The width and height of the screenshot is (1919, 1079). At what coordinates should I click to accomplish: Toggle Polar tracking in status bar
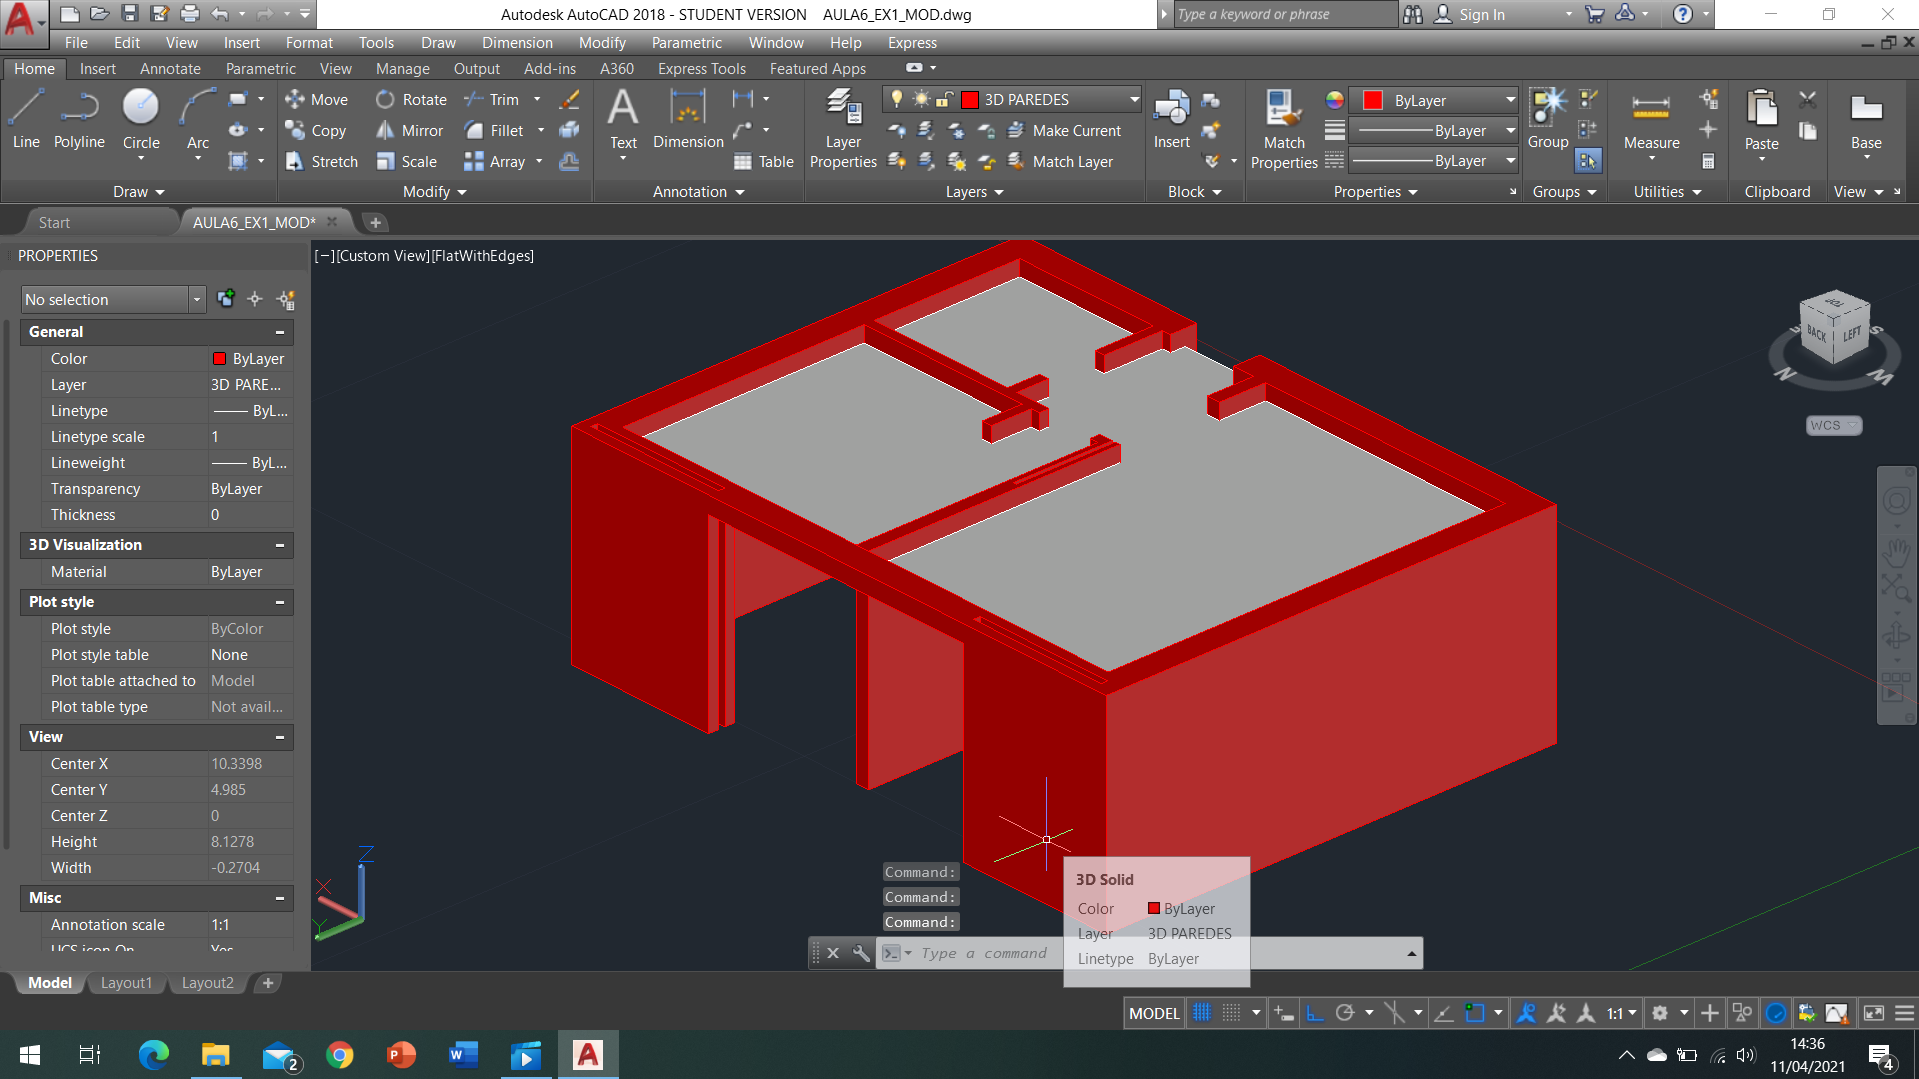(x=1345, y=1013)
